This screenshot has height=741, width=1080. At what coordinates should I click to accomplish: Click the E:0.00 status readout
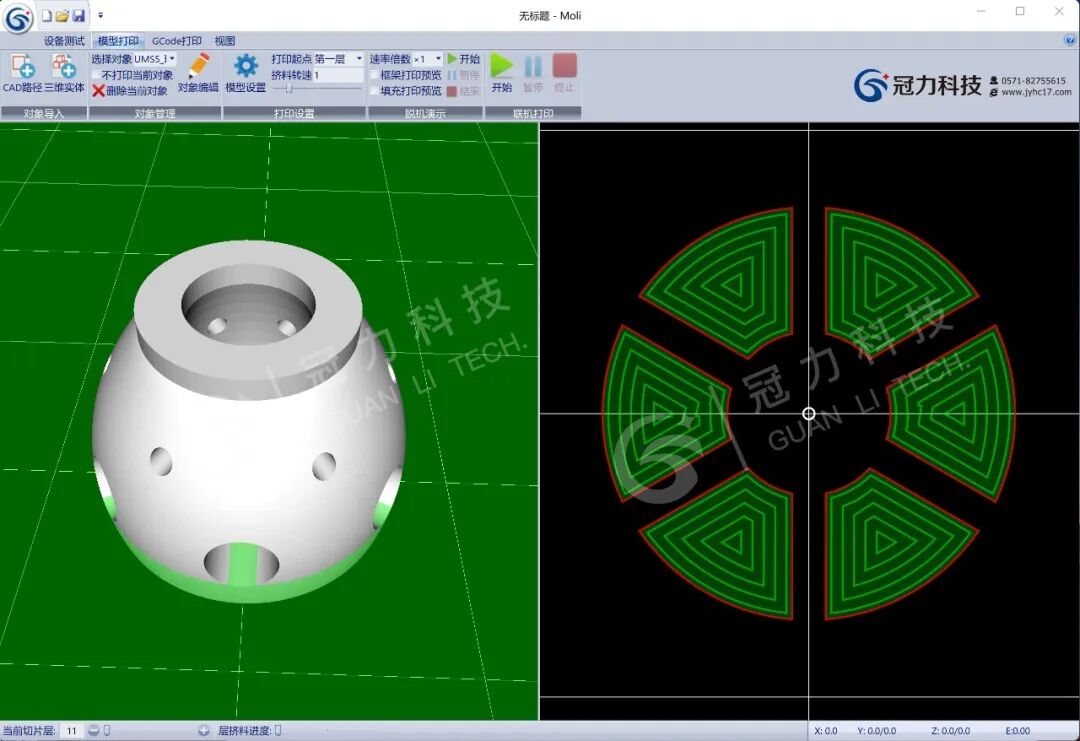1017,731
